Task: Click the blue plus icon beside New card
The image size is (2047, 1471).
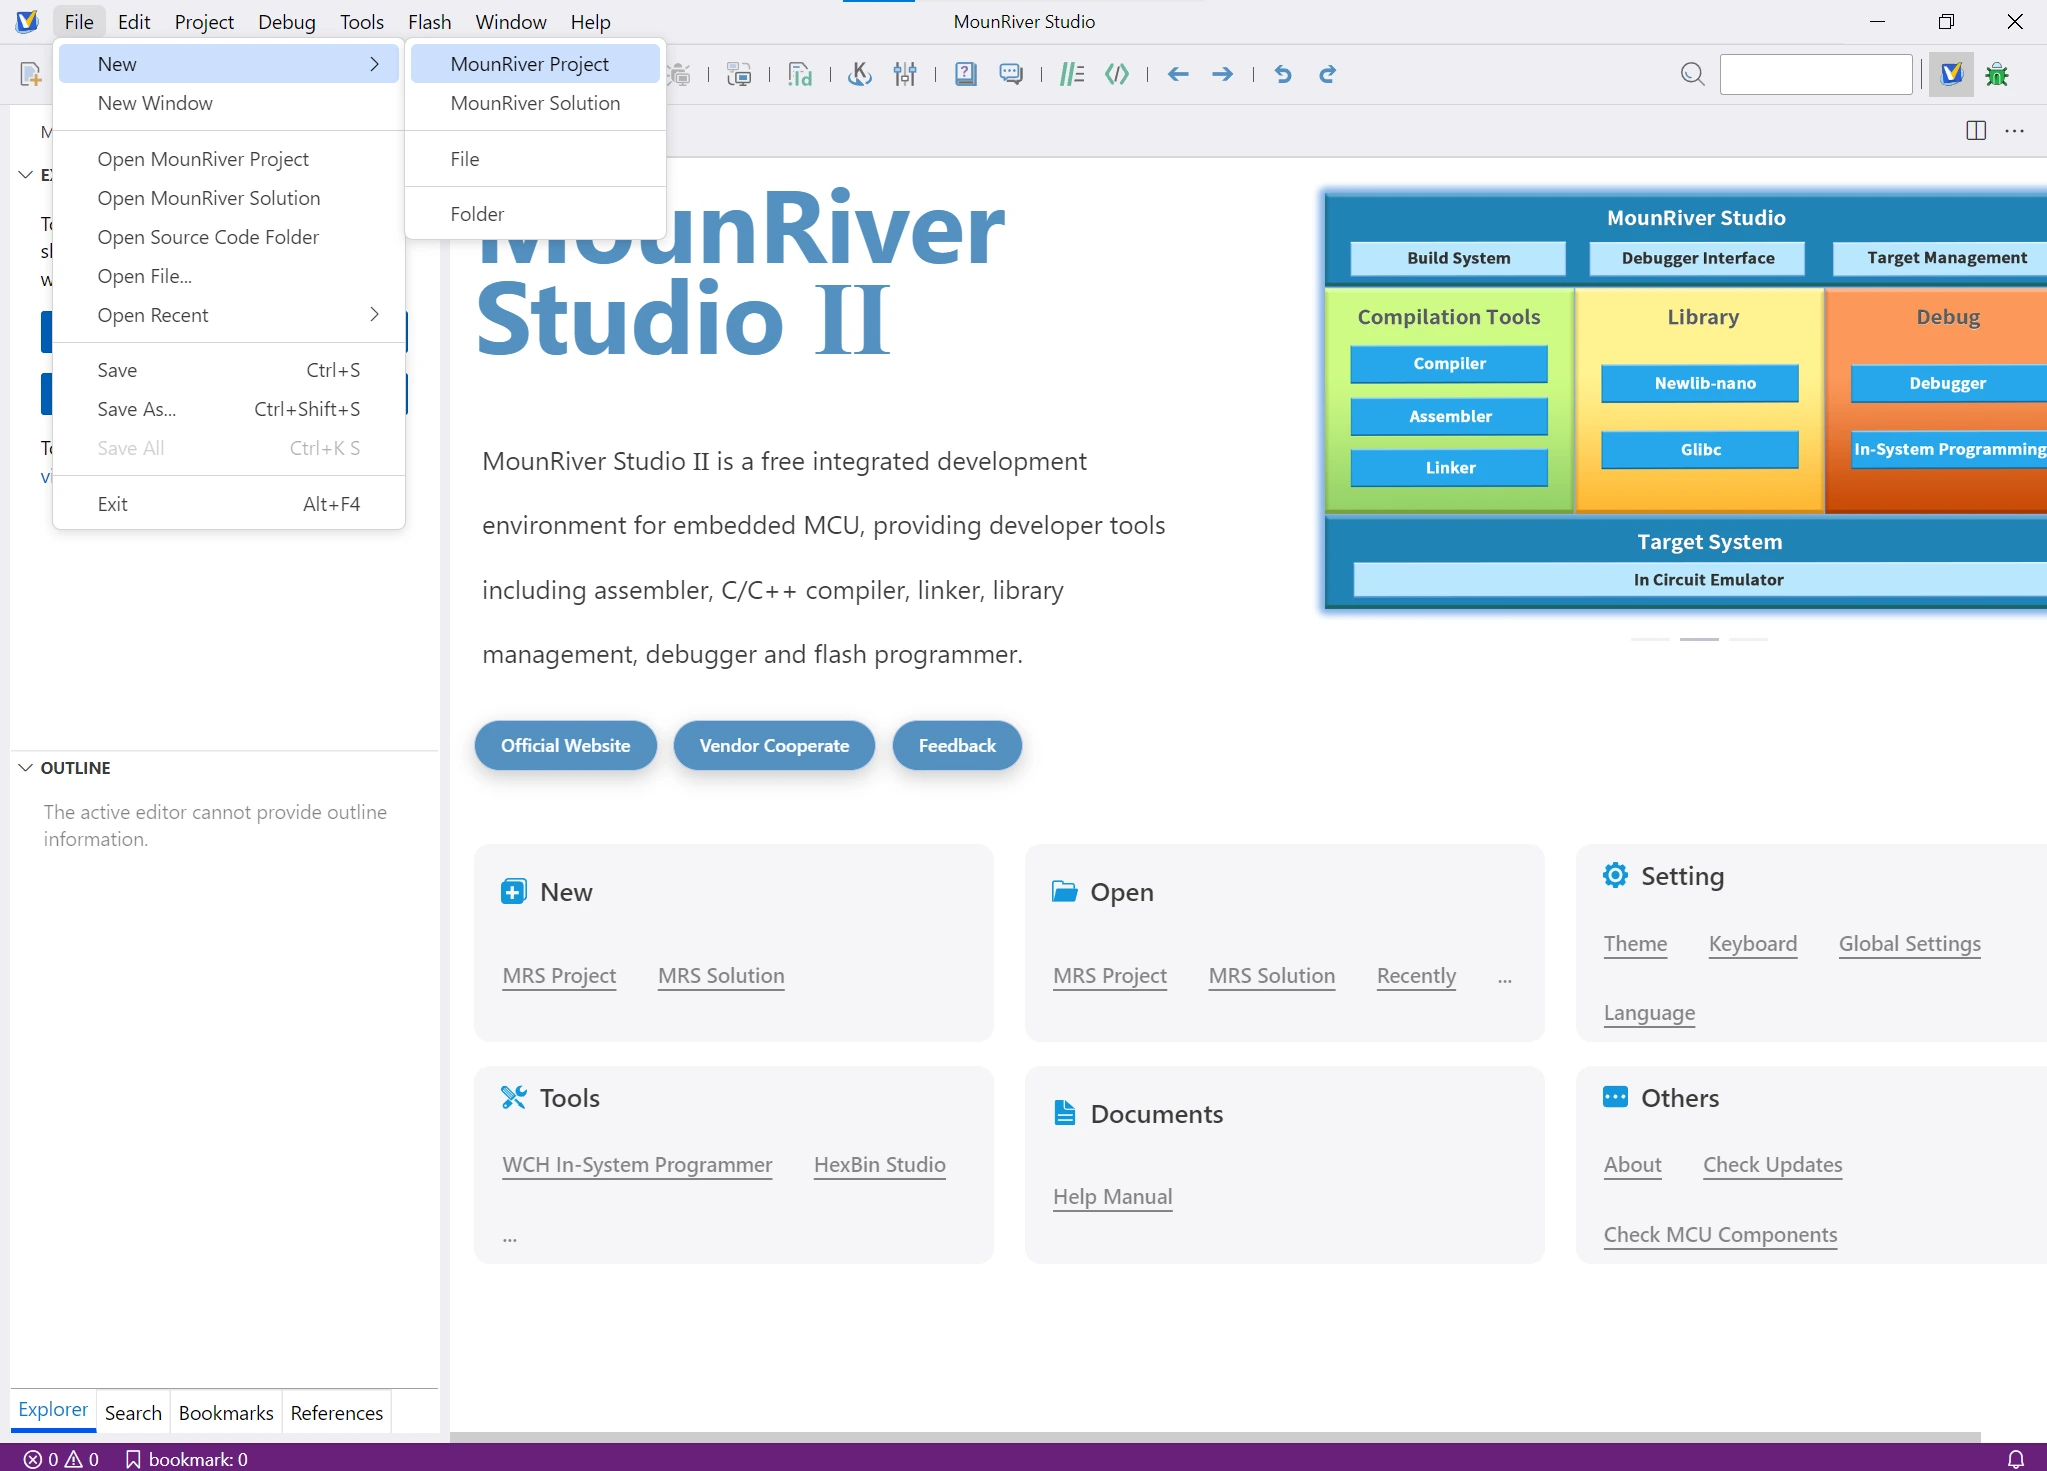Action: coord(514,891)
